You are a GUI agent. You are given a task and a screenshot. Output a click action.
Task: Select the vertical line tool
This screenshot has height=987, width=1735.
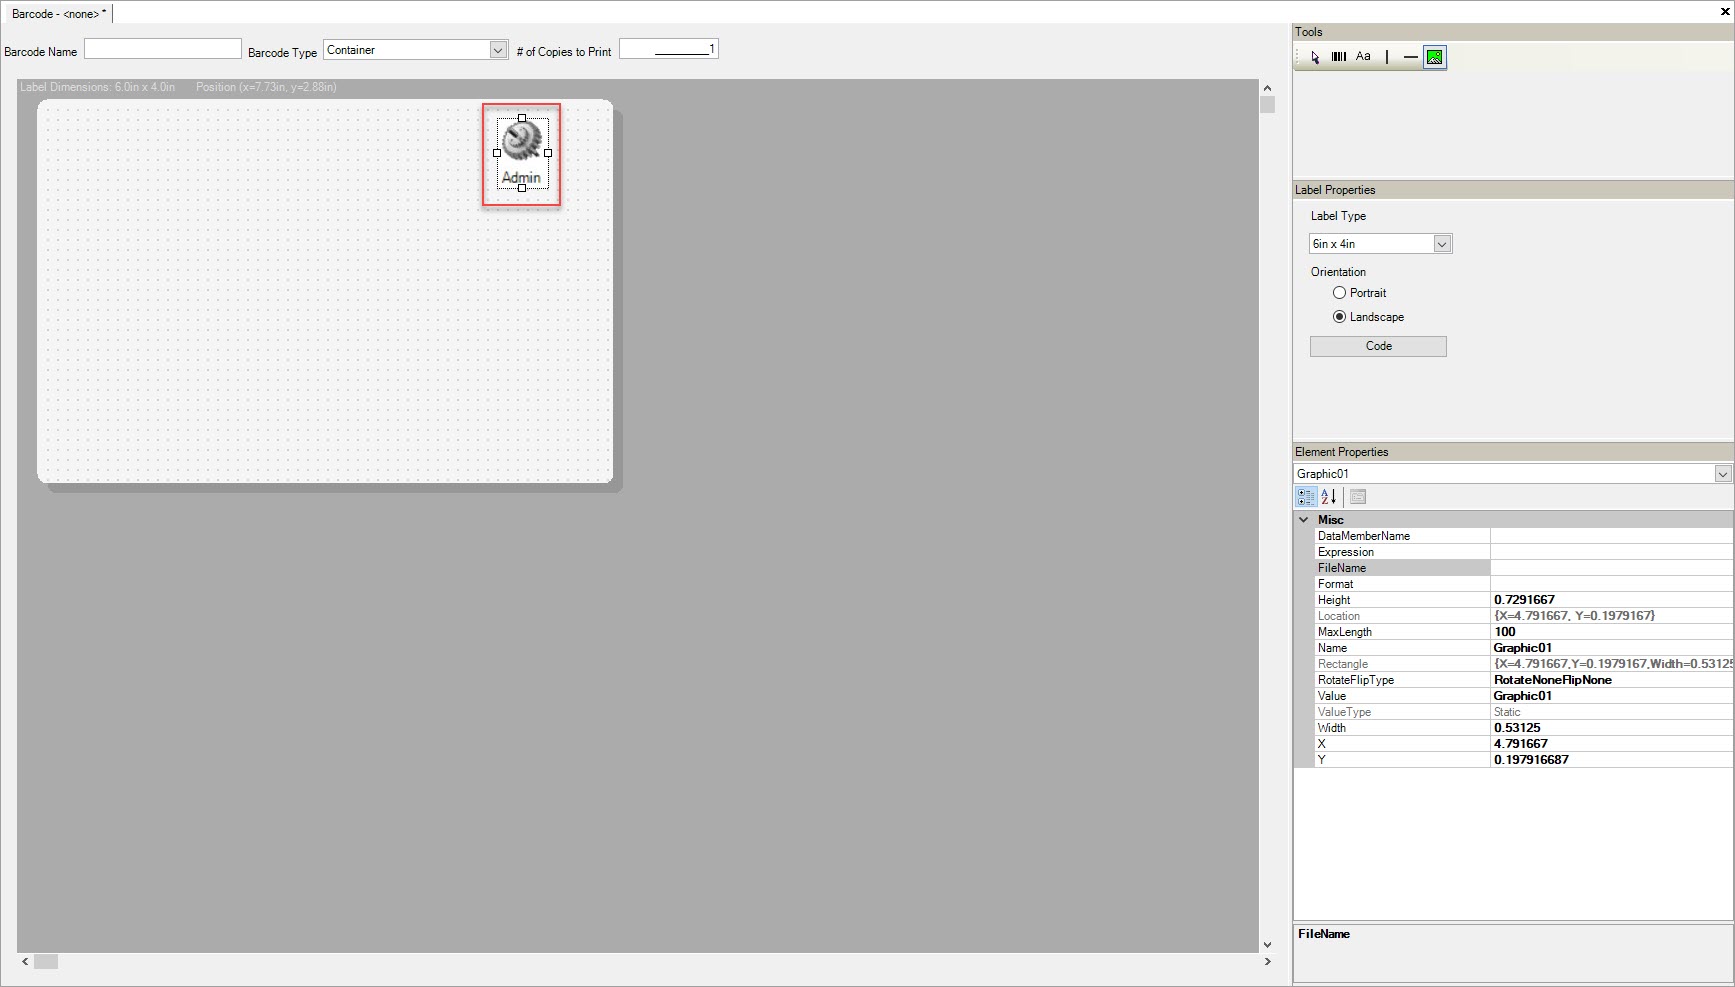point(1387,57)
